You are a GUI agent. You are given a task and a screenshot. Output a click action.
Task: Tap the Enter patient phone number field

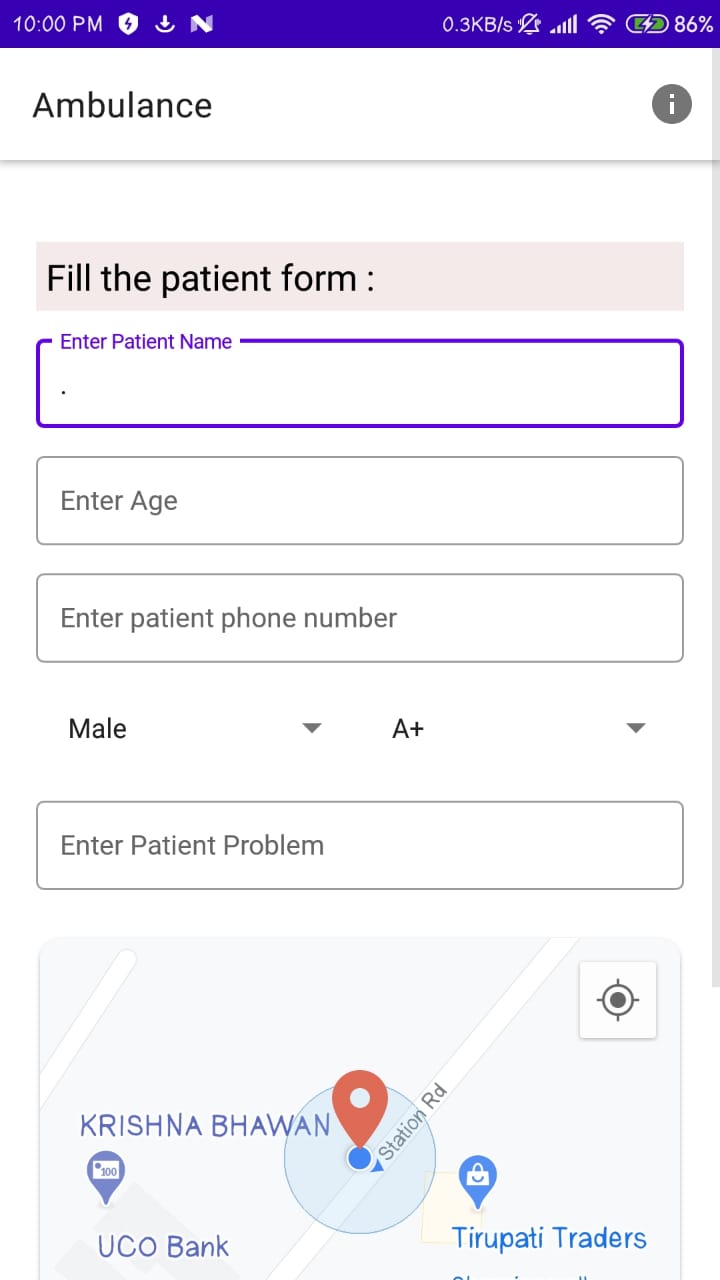360,618
